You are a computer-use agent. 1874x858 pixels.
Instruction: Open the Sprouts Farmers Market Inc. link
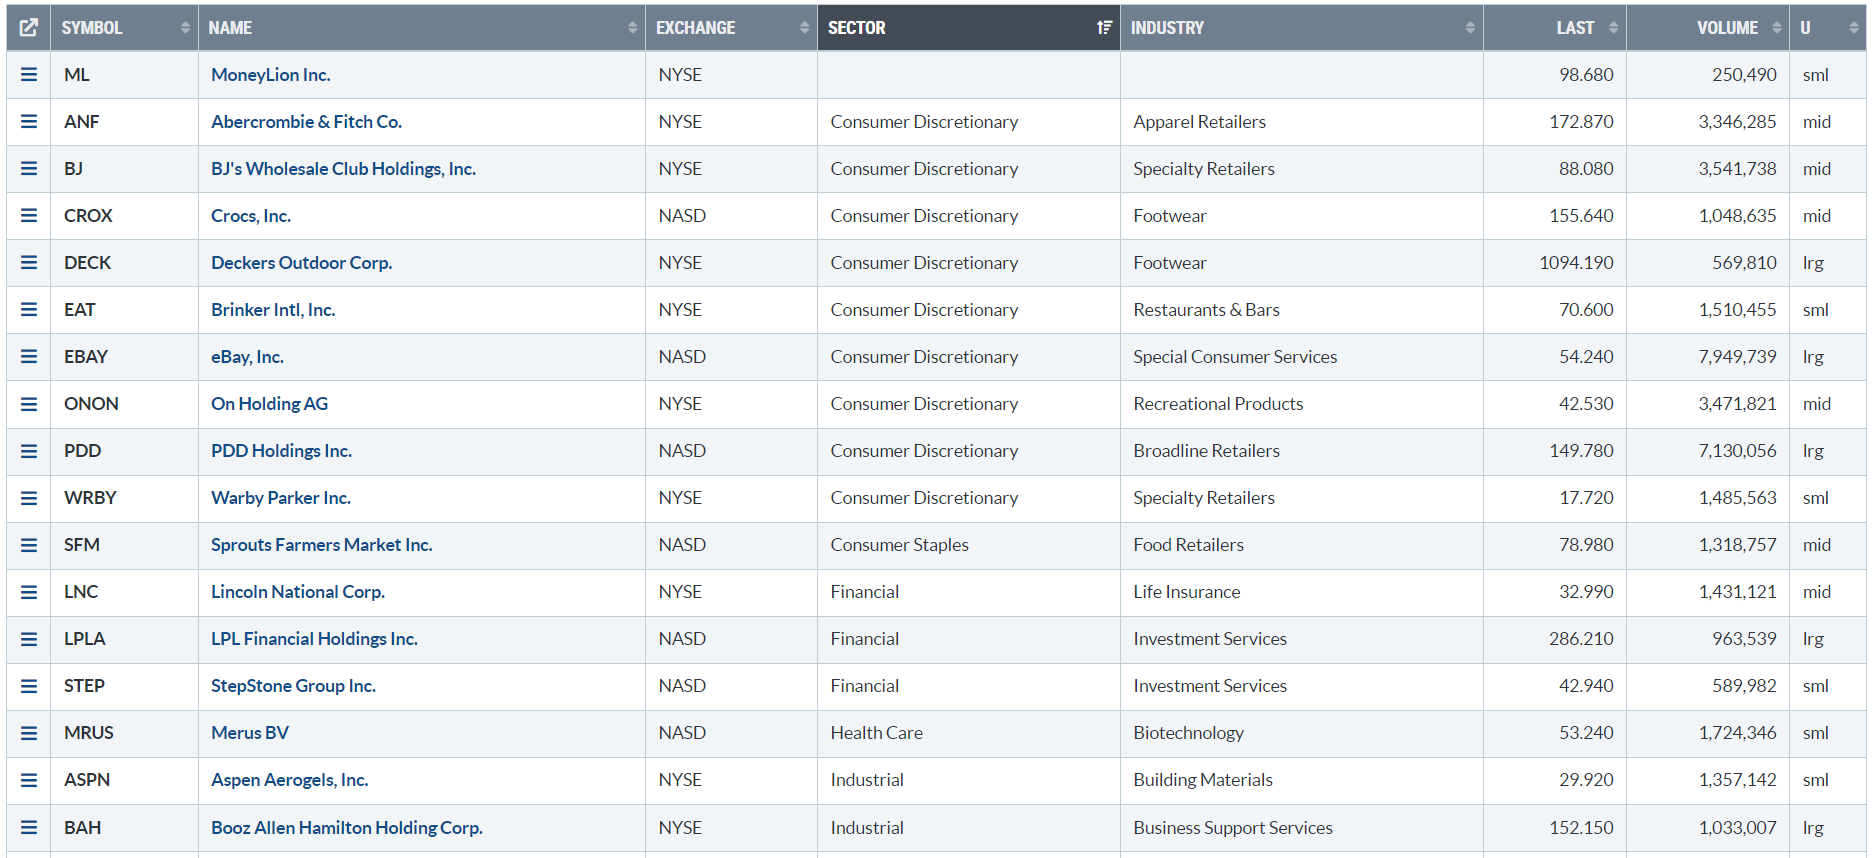(321, 545)
